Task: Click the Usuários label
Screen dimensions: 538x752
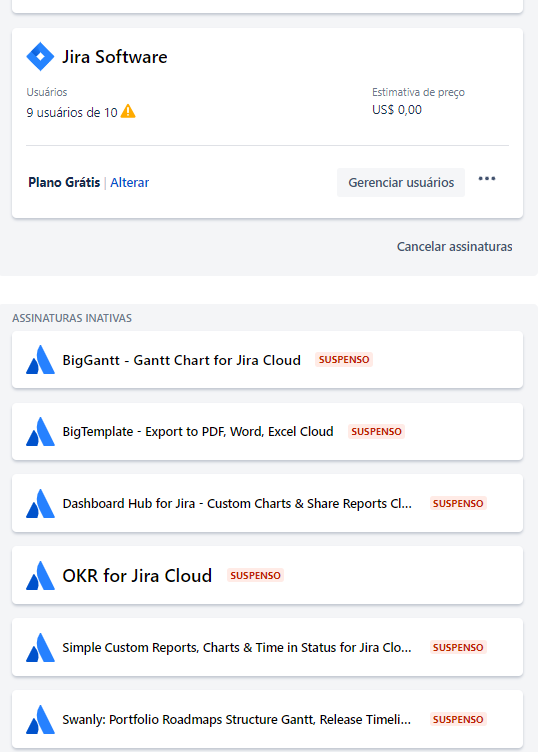Action: (x=47, y=92)
